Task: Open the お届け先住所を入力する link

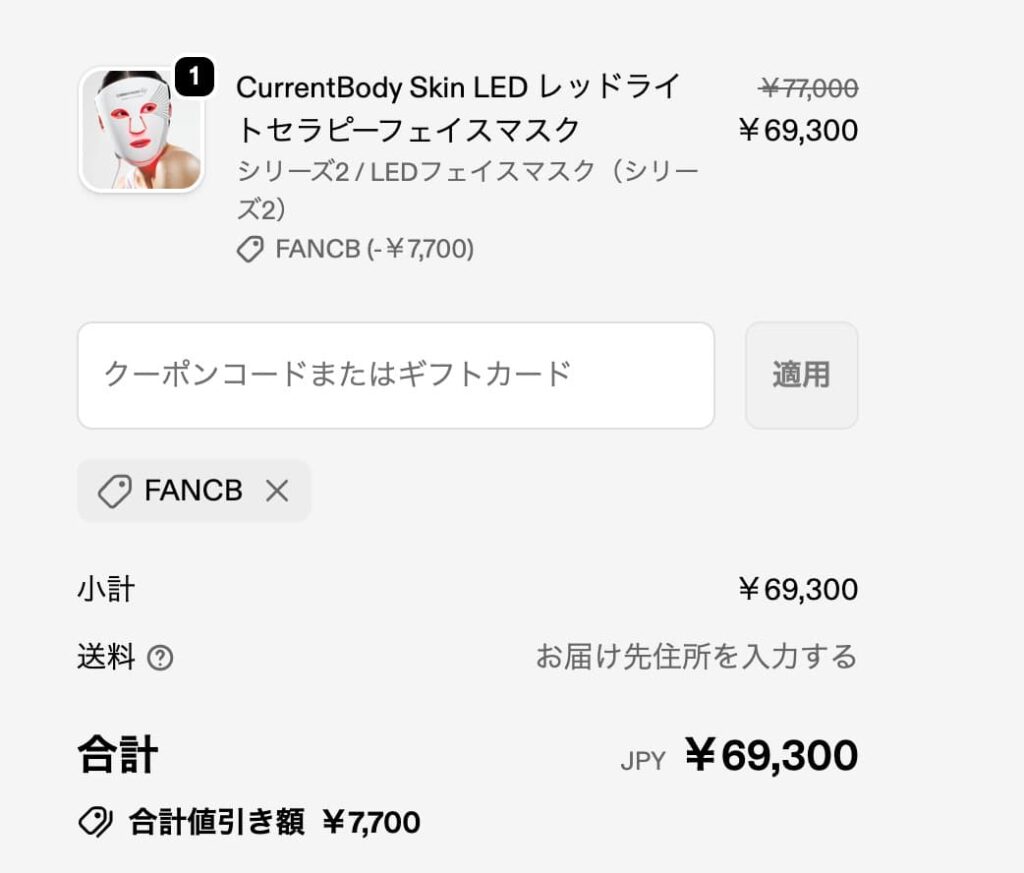Action: [x=698, y=657]
